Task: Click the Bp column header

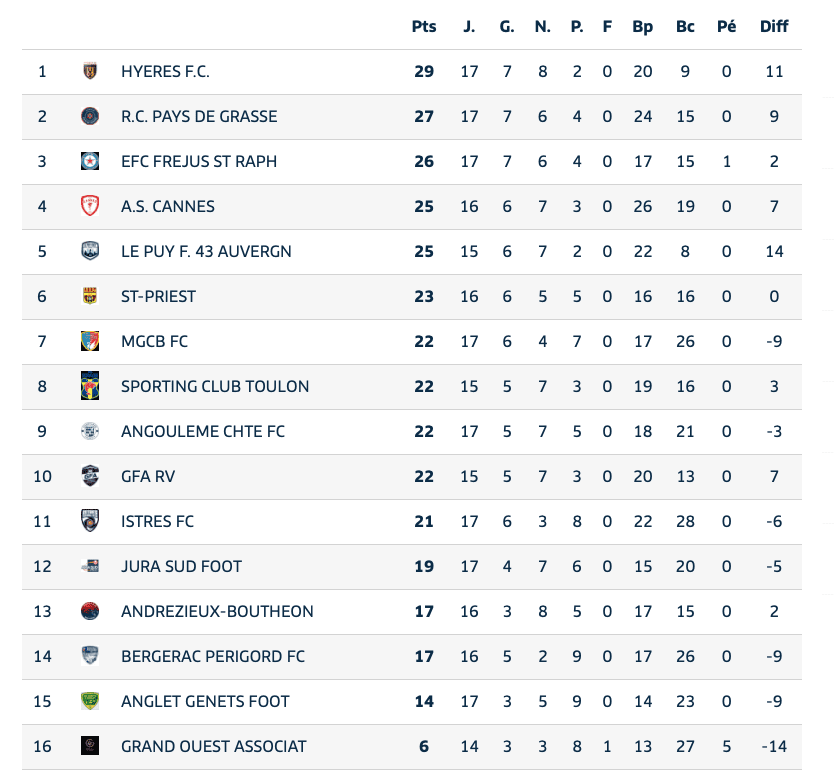Action: tap(642, 26)
